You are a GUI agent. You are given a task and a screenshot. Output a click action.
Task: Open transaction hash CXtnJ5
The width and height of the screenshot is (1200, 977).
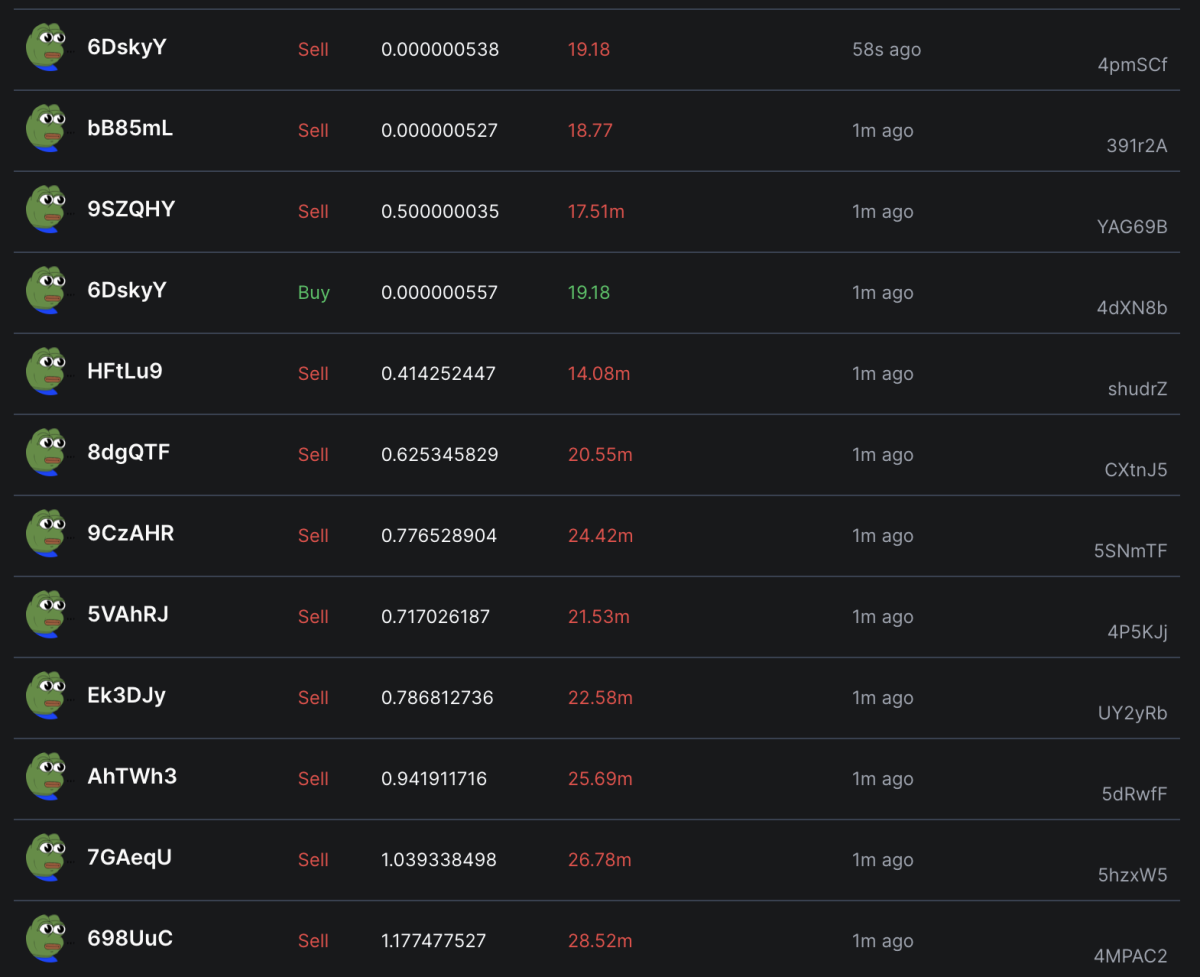coord(1136,470)
